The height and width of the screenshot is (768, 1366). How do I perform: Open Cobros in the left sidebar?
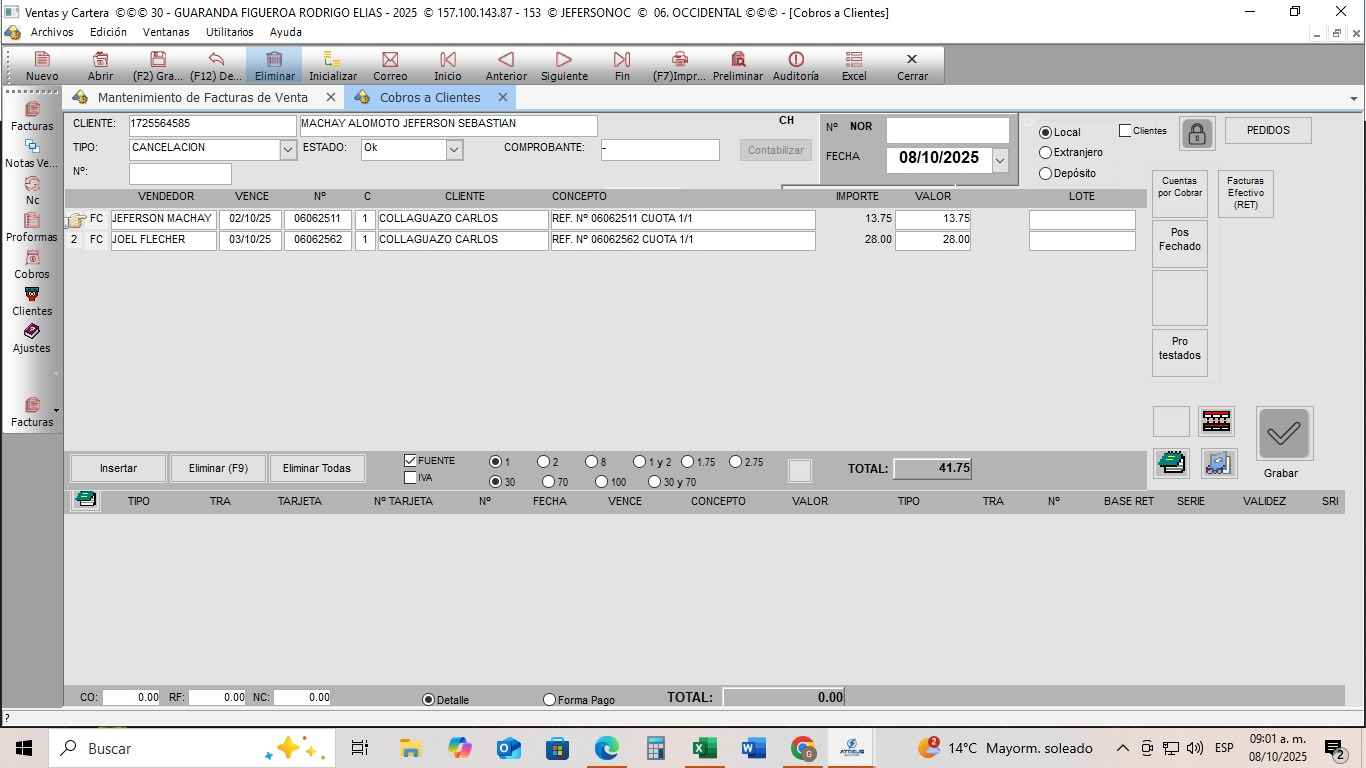pyautogui.click(x=32, y=264)
